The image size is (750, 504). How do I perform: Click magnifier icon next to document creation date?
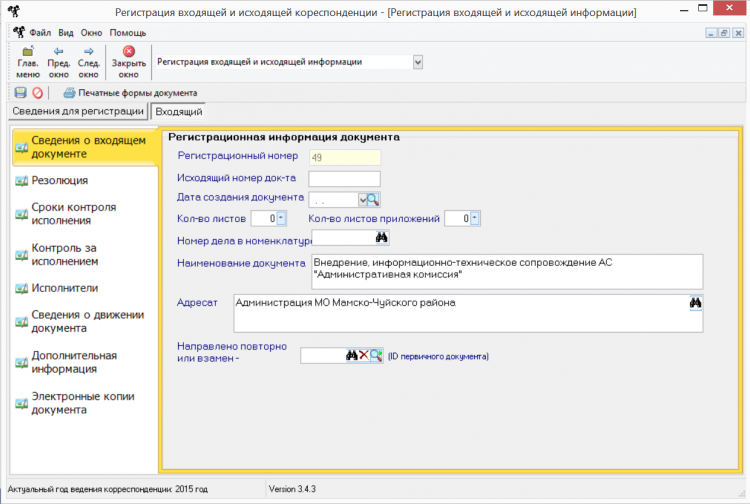pyautogui.click(x=374, y=200)
